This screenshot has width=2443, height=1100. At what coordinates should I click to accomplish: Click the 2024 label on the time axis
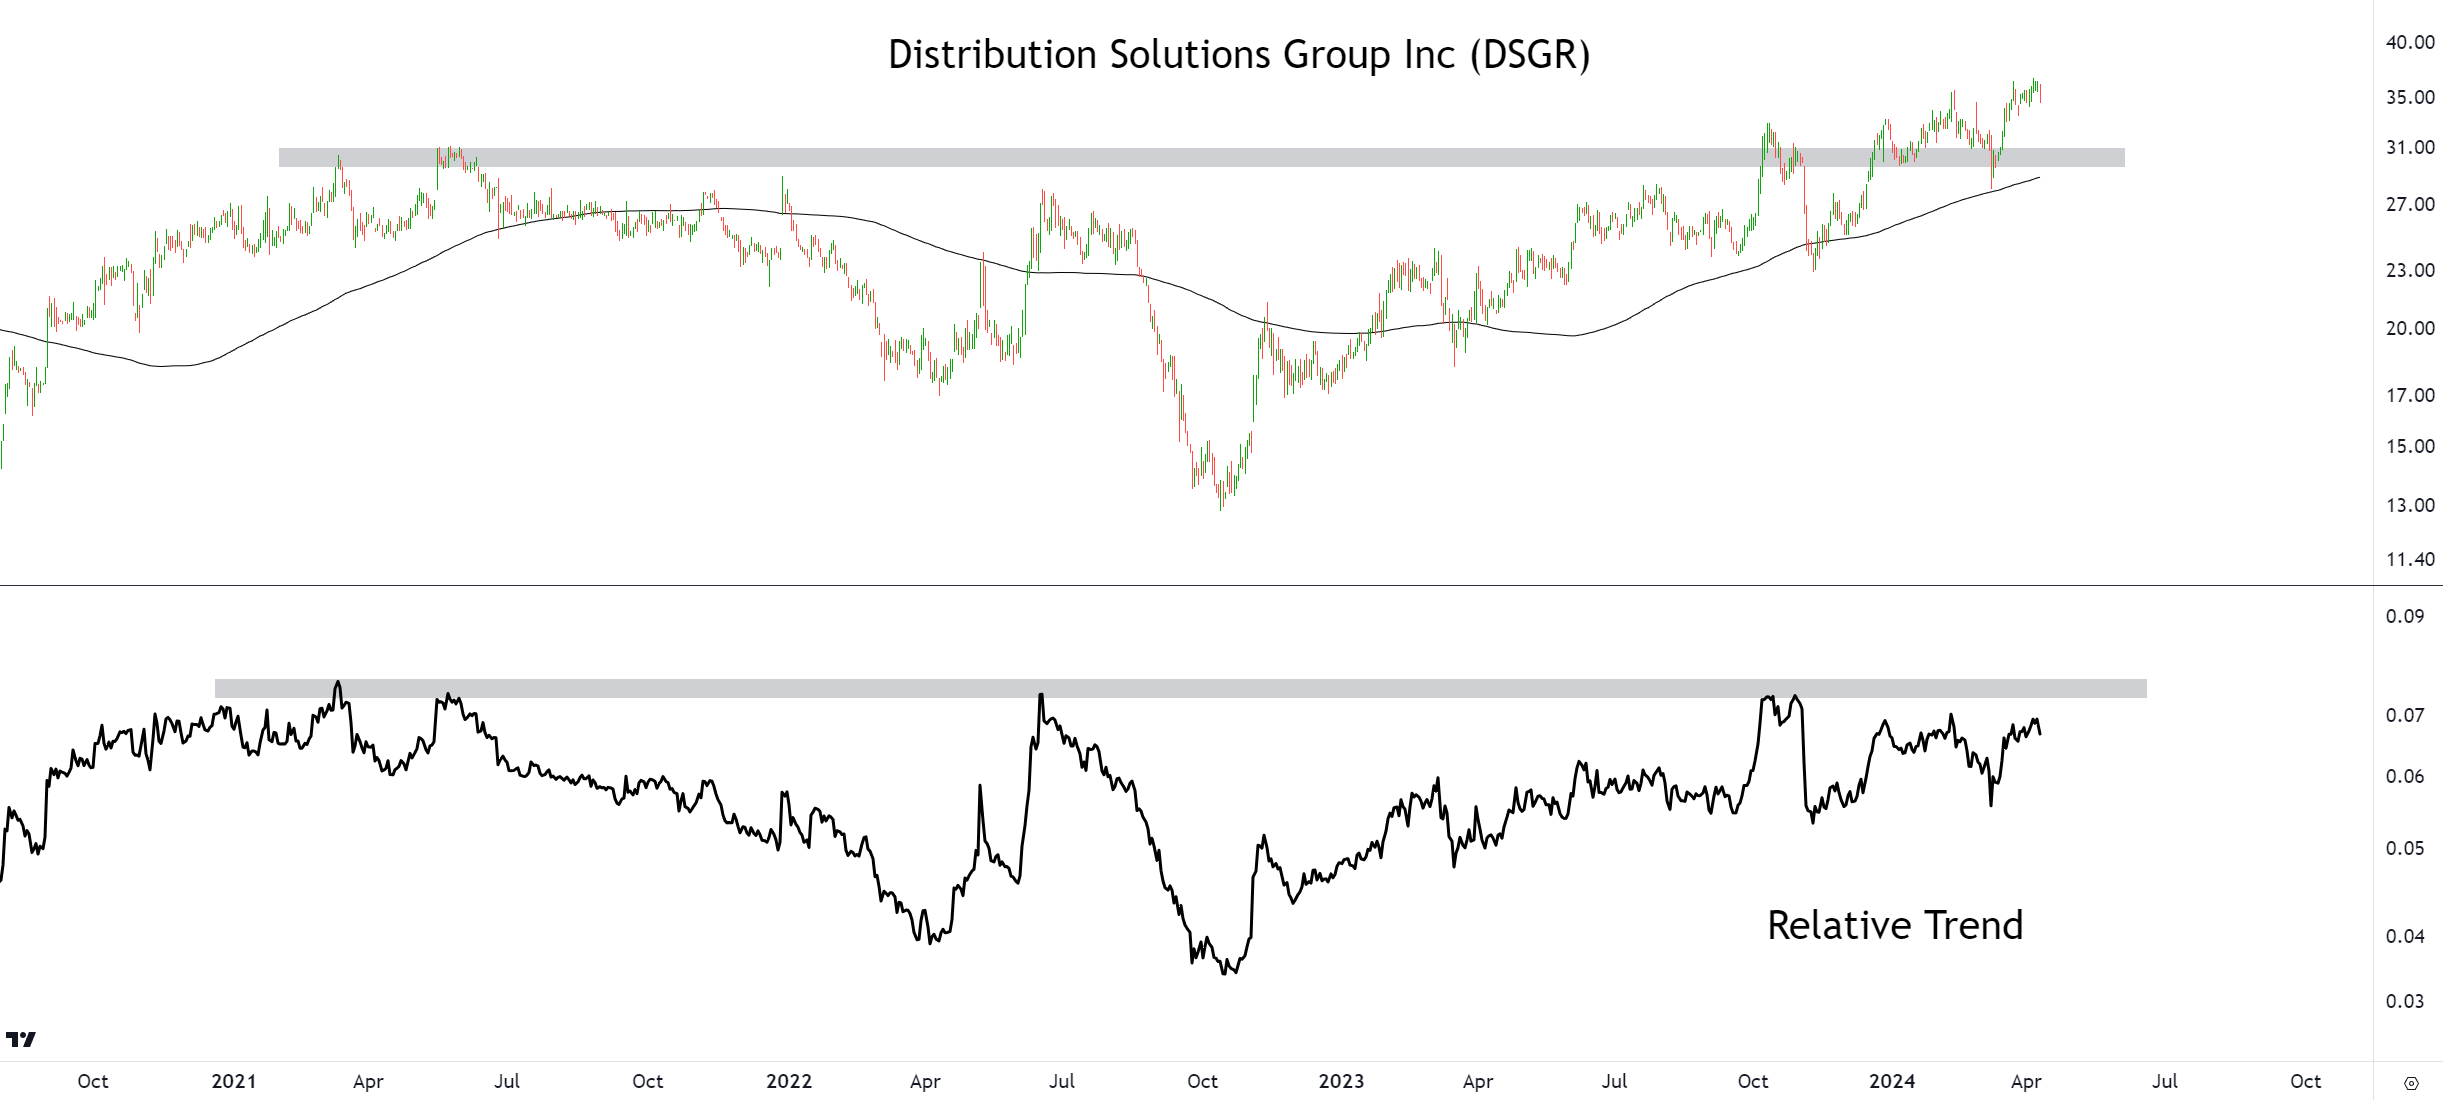[1892, 1081]
